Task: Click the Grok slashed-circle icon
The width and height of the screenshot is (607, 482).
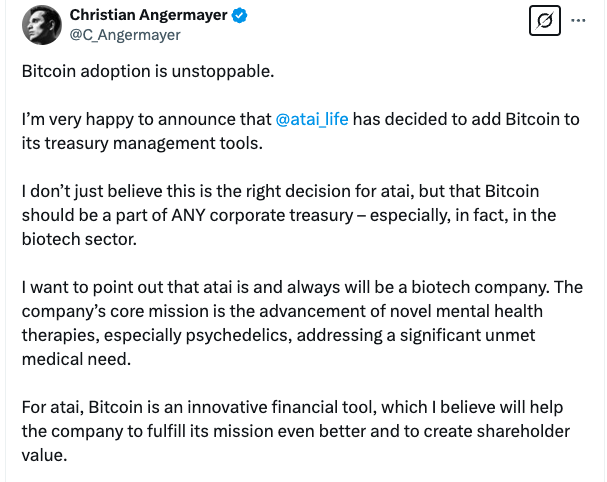Action: [x=545, y=22]
